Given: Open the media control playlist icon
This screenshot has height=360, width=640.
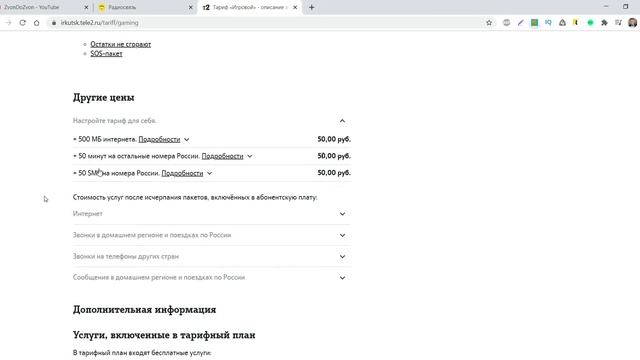Looking at the screenshot, I should [618, 23].
